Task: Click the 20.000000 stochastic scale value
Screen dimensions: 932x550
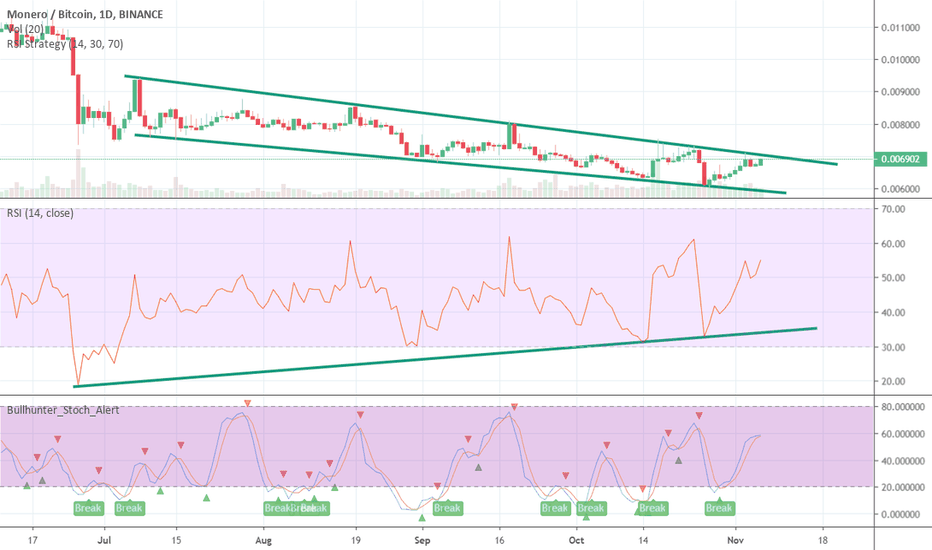Action: pos(903,488)
